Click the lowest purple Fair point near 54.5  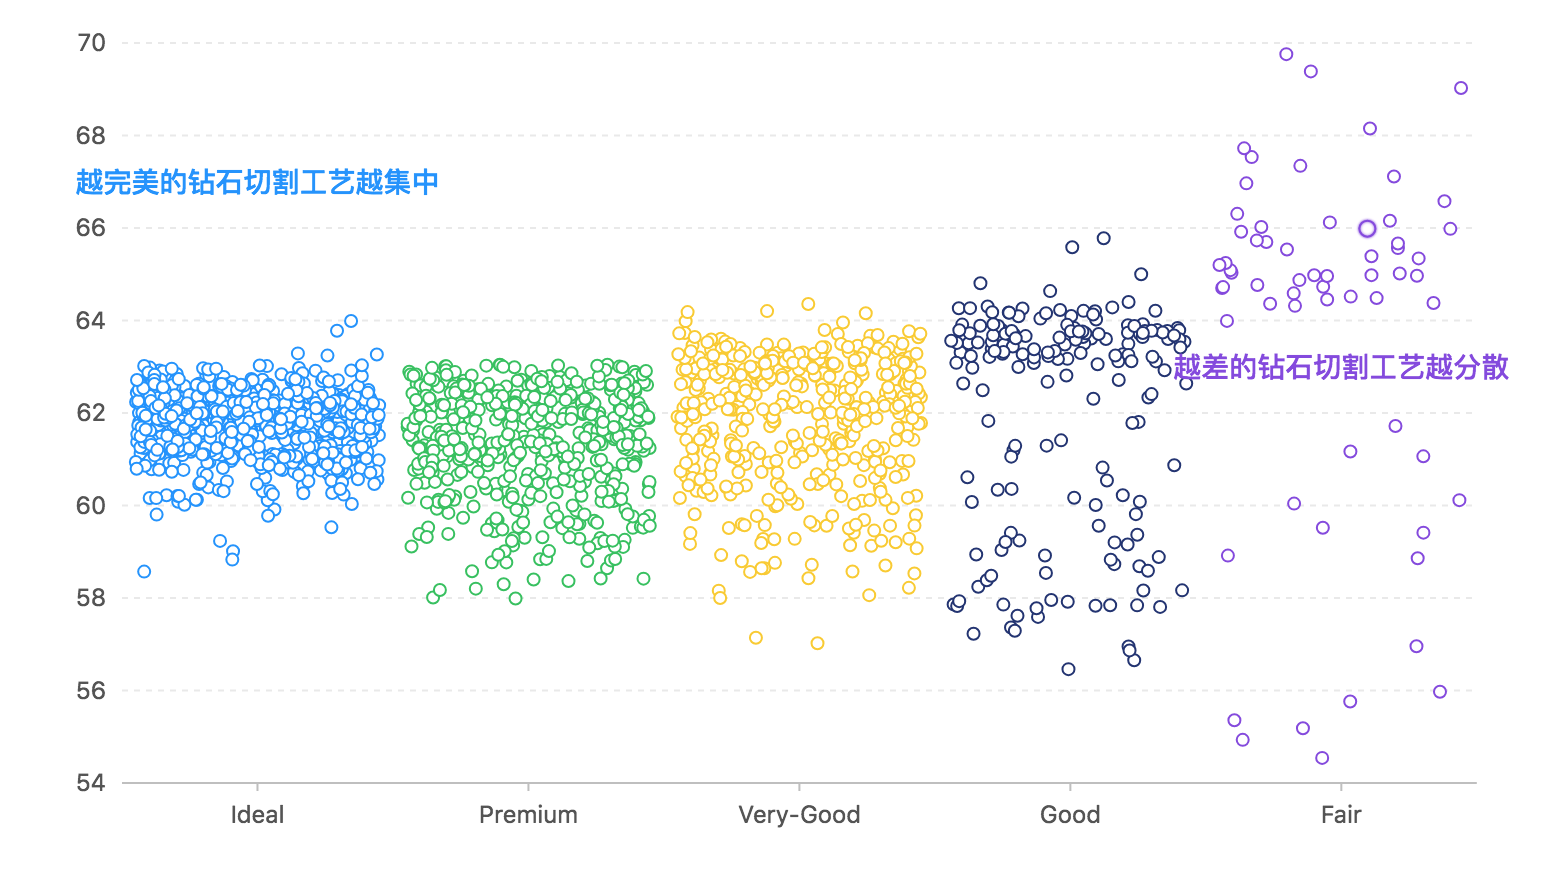point(1322,758)
